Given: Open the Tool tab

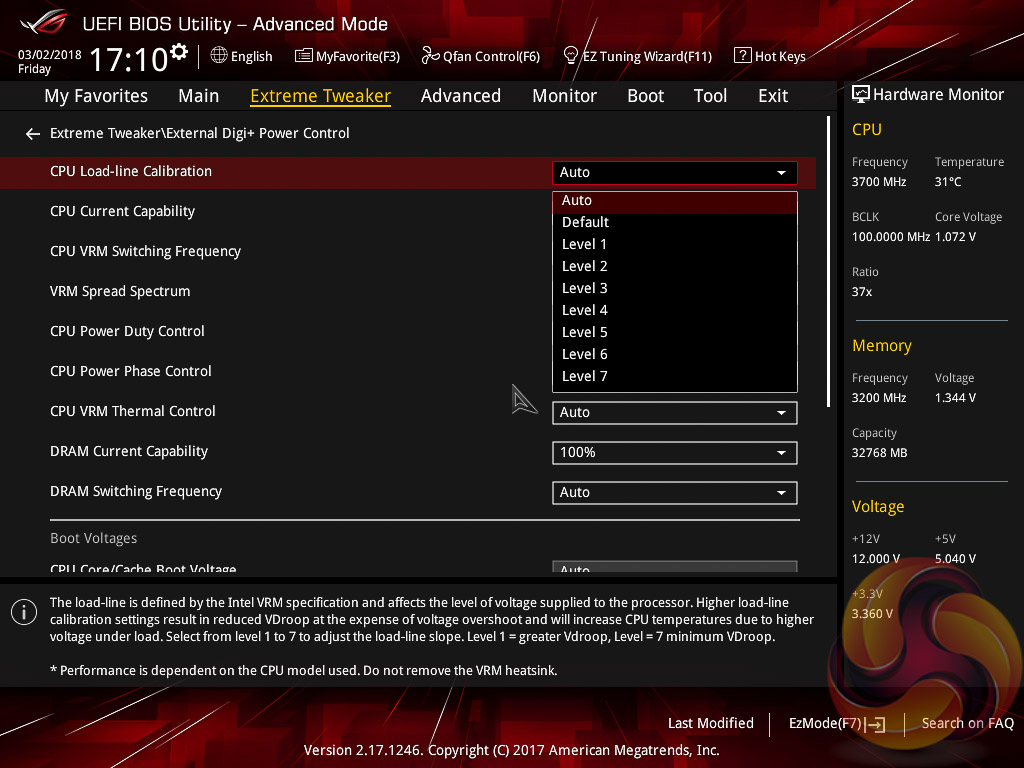Looking at the screenshot, I should (x=710, y=96).
